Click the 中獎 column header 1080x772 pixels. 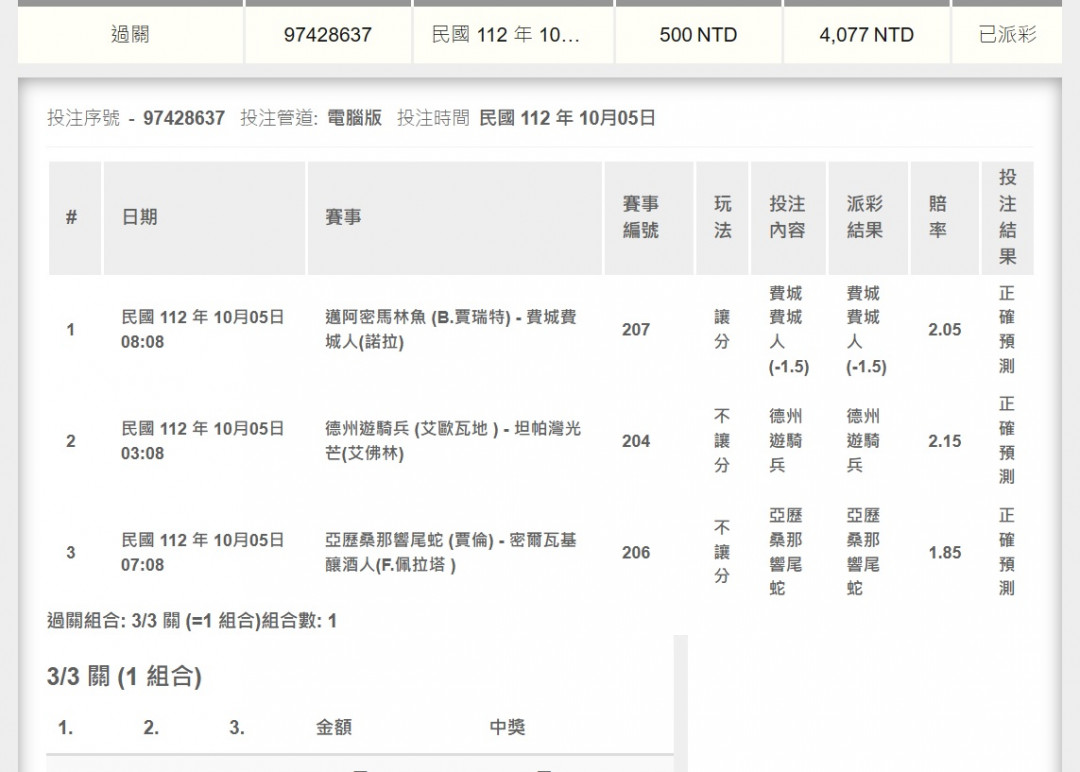pos(508,727)
